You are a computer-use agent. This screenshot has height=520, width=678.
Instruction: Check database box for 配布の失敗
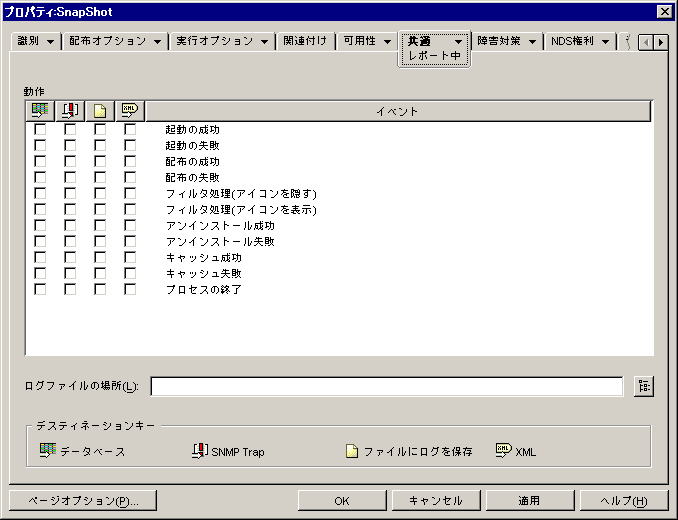click(x=40, y=177)
